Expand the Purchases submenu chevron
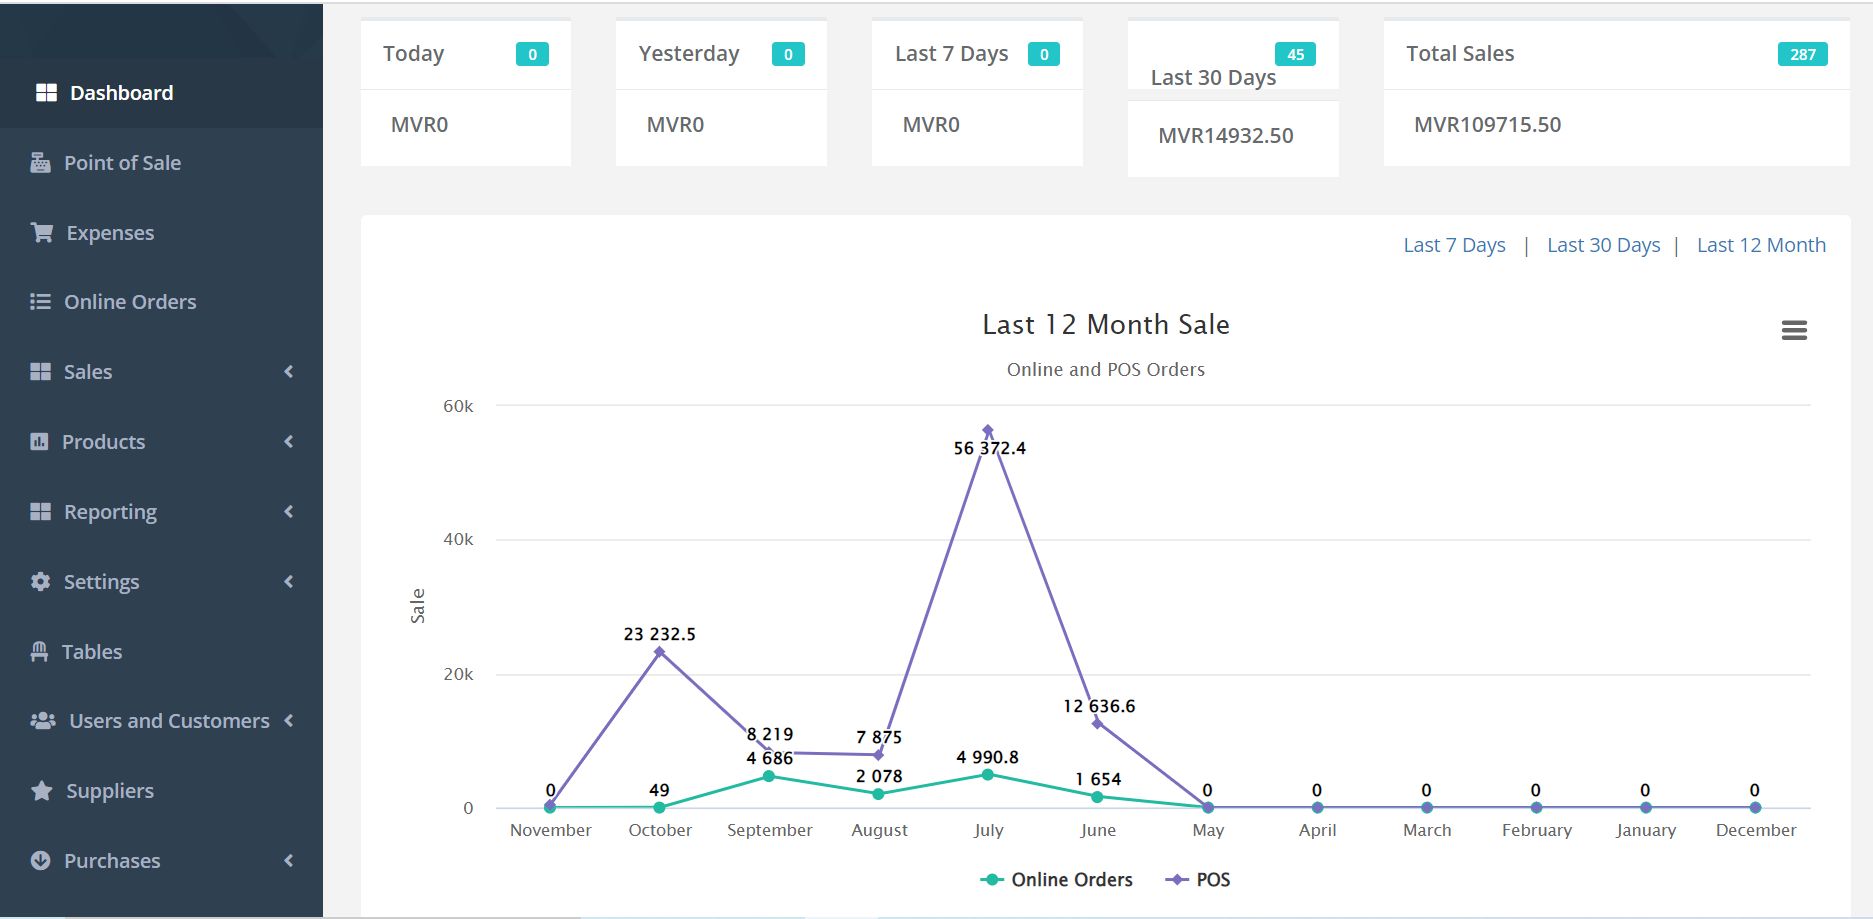Viewport: 1873px width, 919px height. coord(289,861)
